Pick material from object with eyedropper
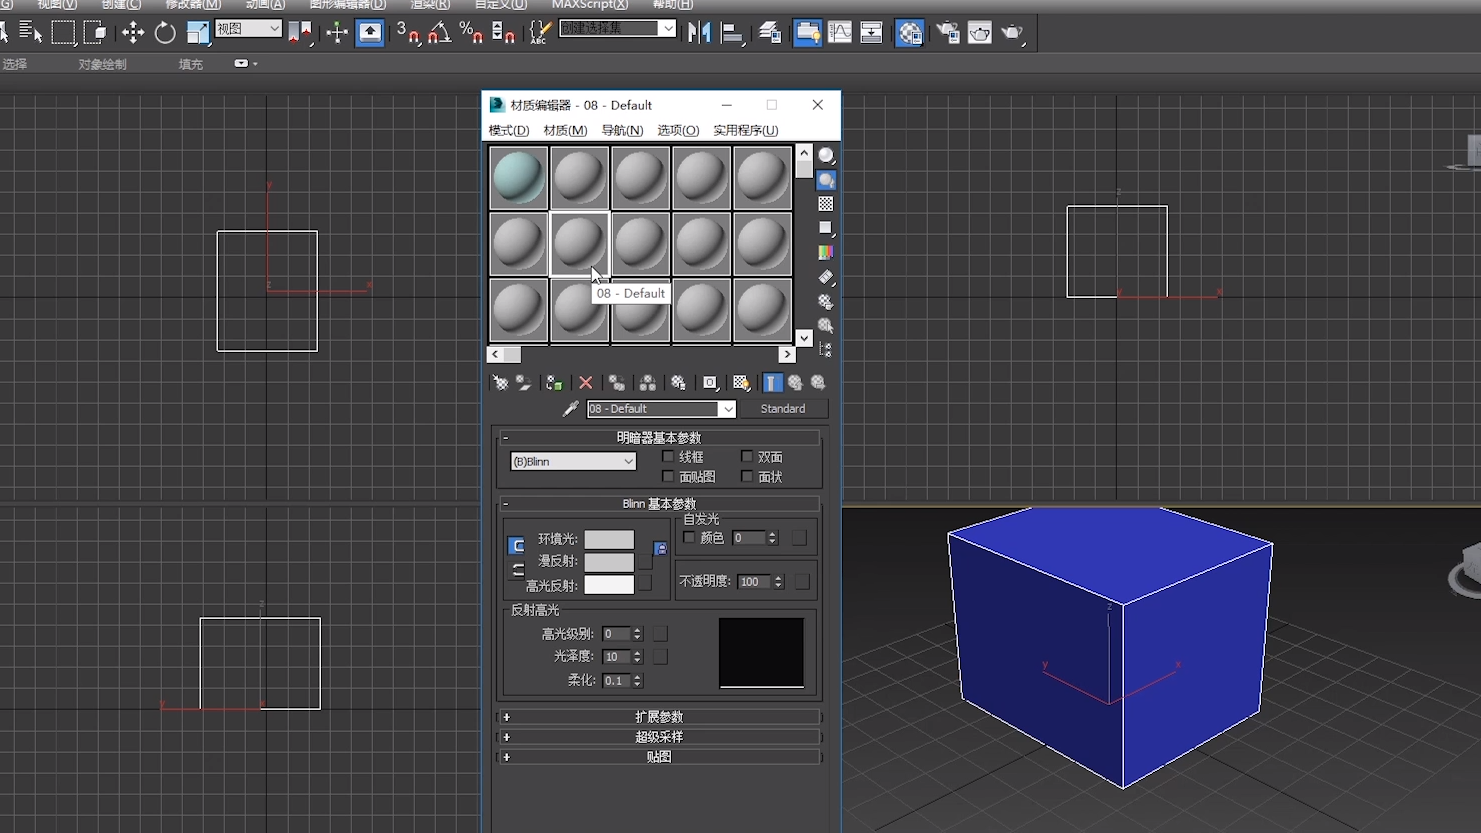The height and width of the screenshot is (833, 1481). pyautogui.click(x=570, y=409)
